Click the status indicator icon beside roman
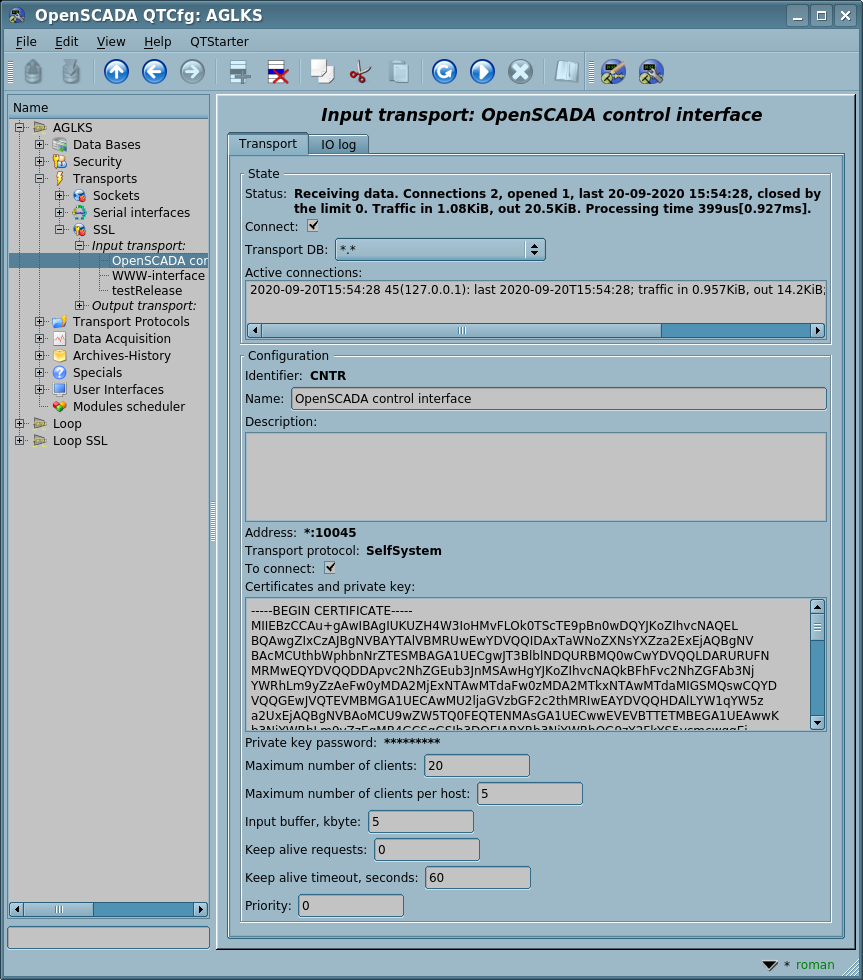Viewport: 863px width, 980px height. click(770, 965)
